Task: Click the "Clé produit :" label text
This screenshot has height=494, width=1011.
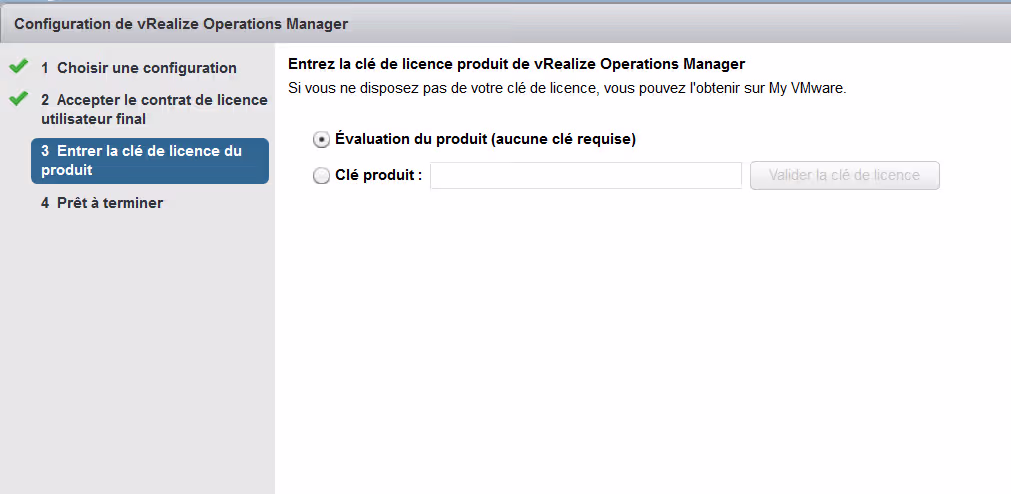Action: click(378, 175)
